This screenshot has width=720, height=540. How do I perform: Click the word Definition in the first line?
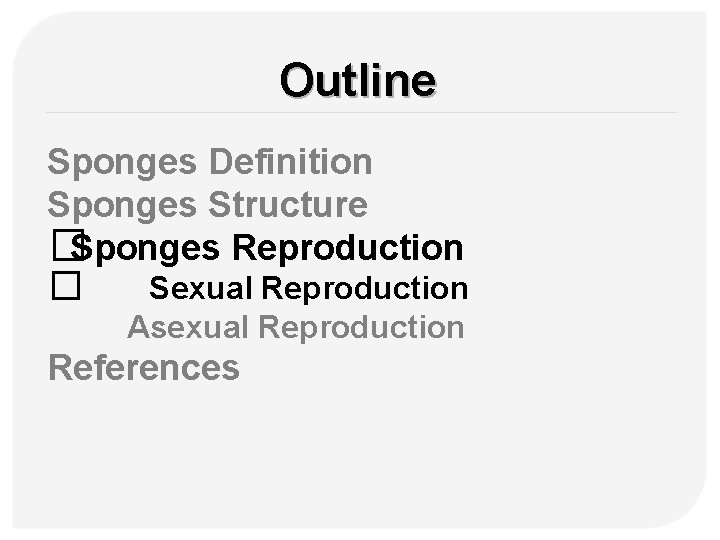point(291,160)
